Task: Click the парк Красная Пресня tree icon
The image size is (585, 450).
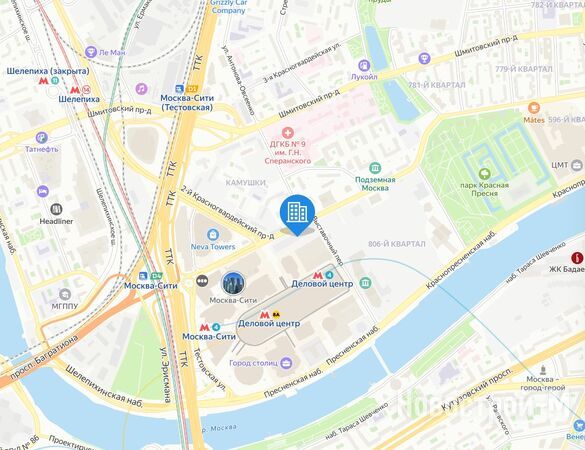Action: pos(485,174)
